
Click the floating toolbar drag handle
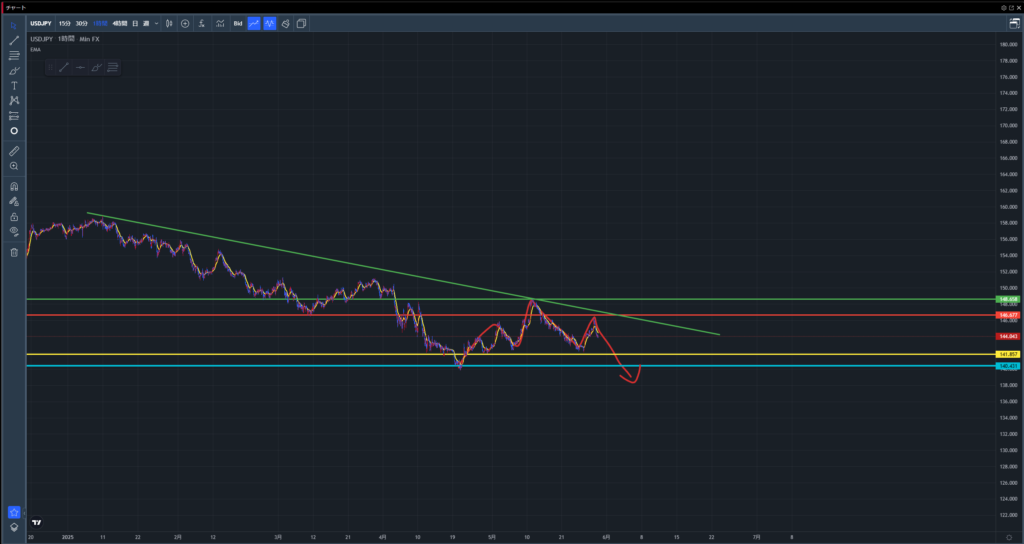click(50, 67)
